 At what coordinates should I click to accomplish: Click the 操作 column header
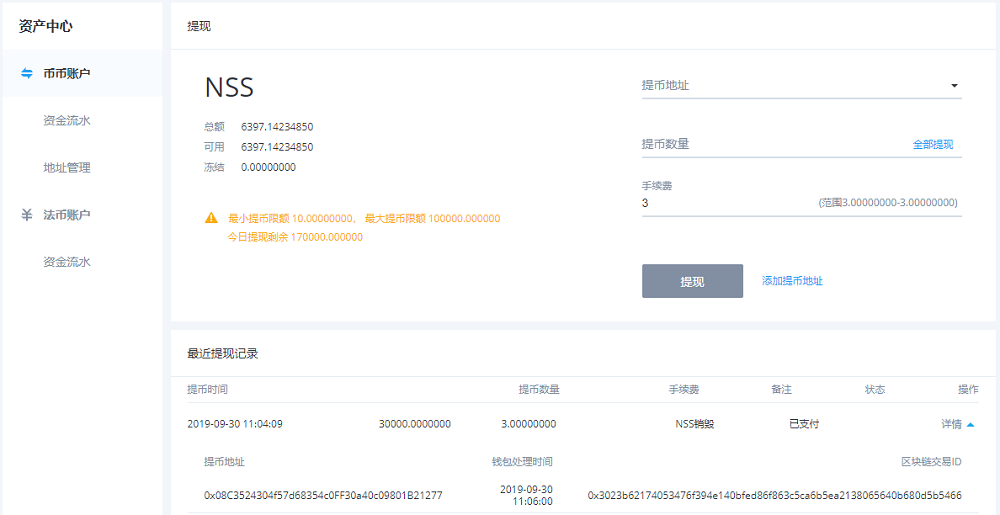(968, 389)
